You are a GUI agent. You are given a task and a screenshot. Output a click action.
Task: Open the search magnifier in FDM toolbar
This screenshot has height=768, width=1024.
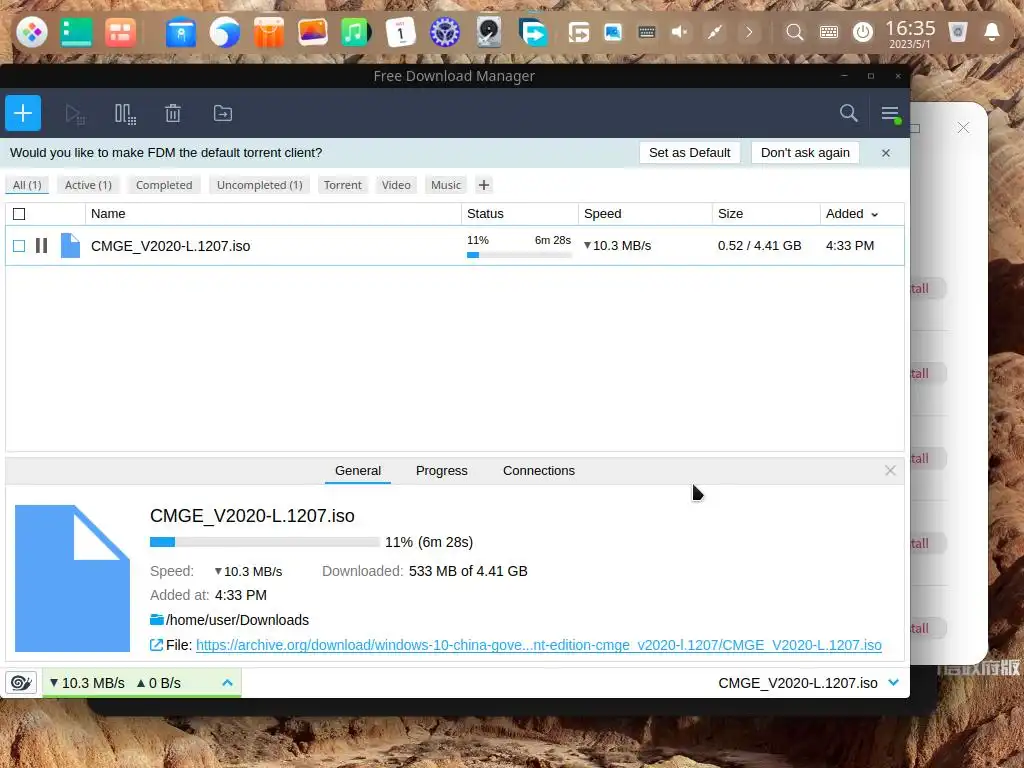[848, 113]
